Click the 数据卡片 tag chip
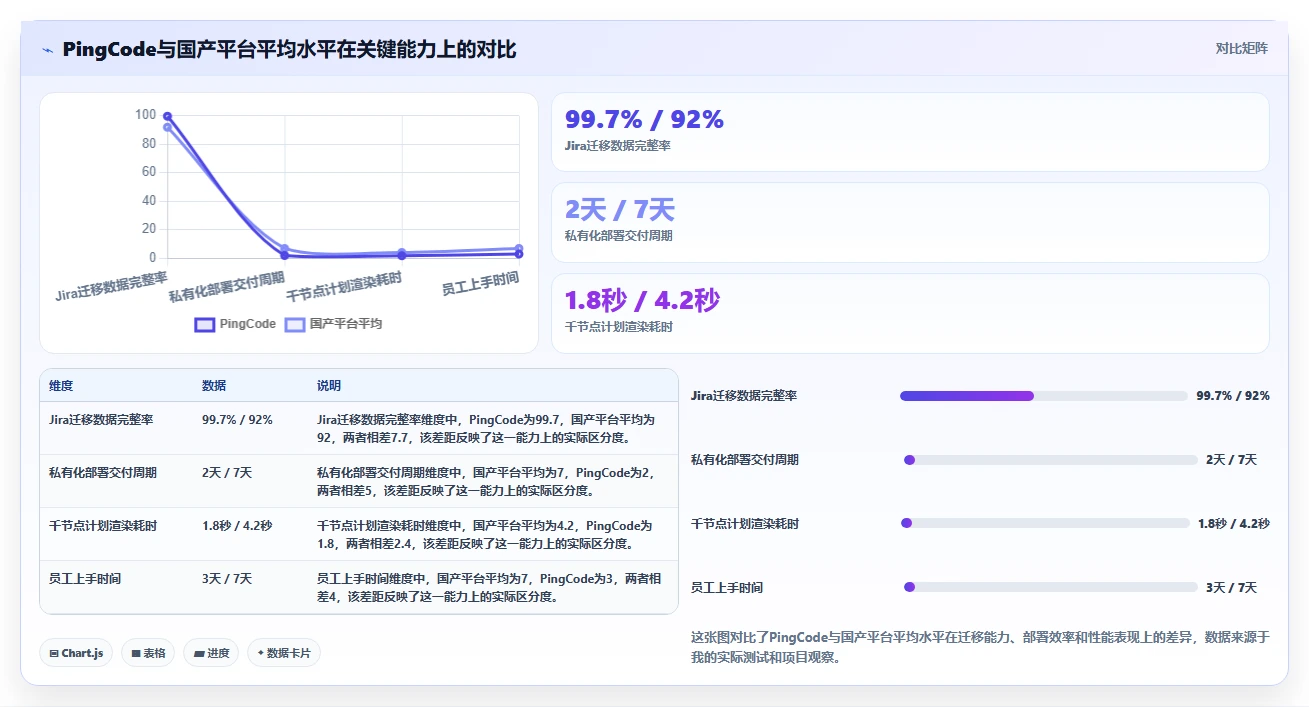This screenshot has width=1309, height=707. coord(284,653)
